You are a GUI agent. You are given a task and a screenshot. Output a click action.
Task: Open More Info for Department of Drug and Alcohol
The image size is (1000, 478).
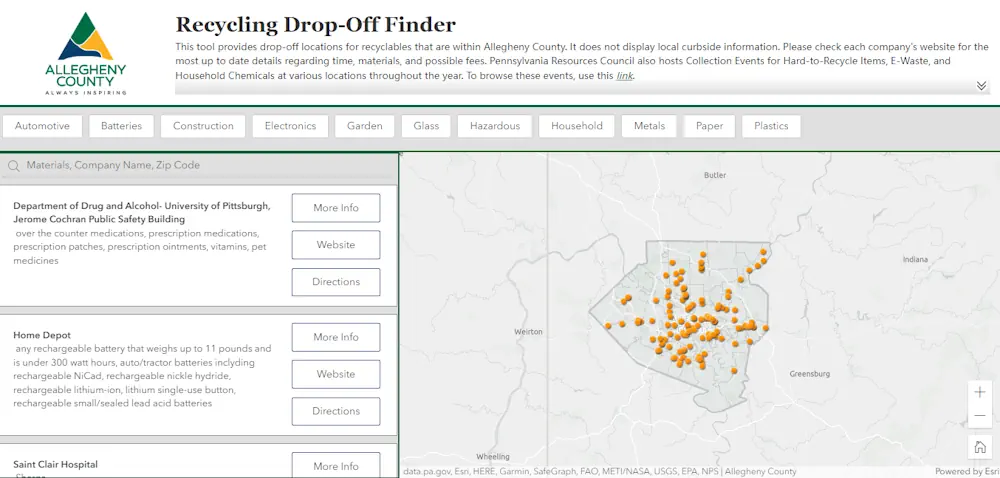[x=335, y=208]
